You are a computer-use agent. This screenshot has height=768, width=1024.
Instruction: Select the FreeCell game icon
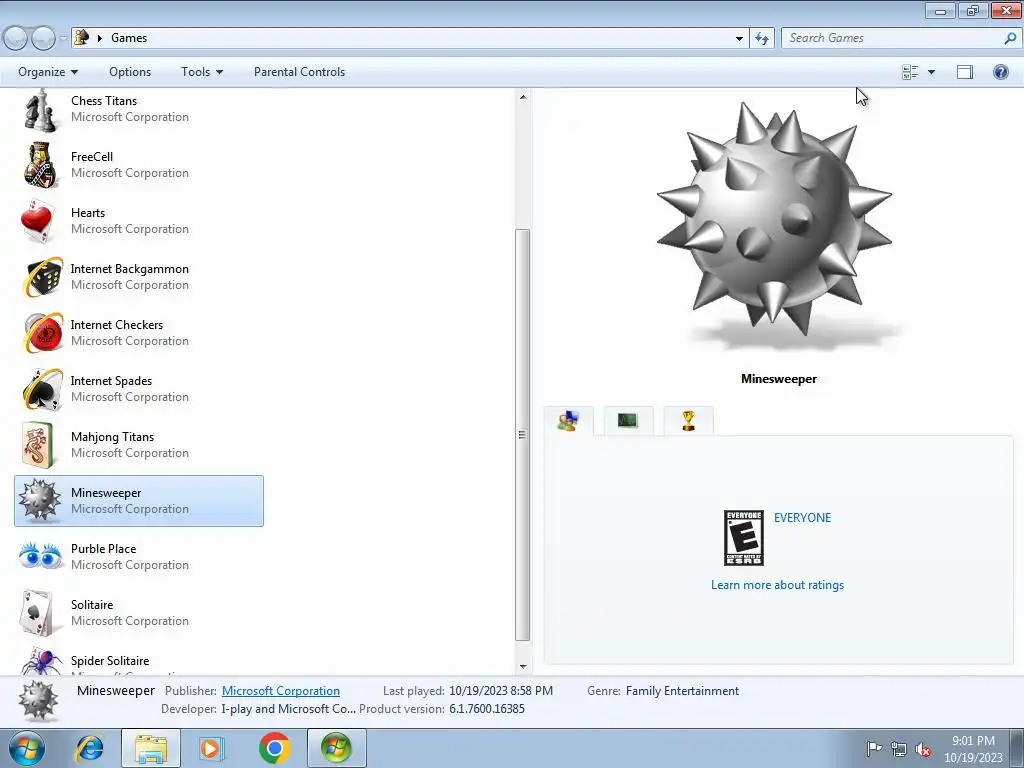pyautogui.click(x=40, y=165)
